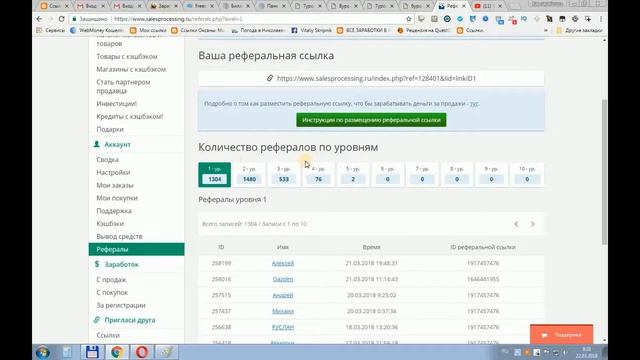The image size is (640, 360).
Task: Click the person icon next to Аккаунт
Action: click(x=97, y=144)
